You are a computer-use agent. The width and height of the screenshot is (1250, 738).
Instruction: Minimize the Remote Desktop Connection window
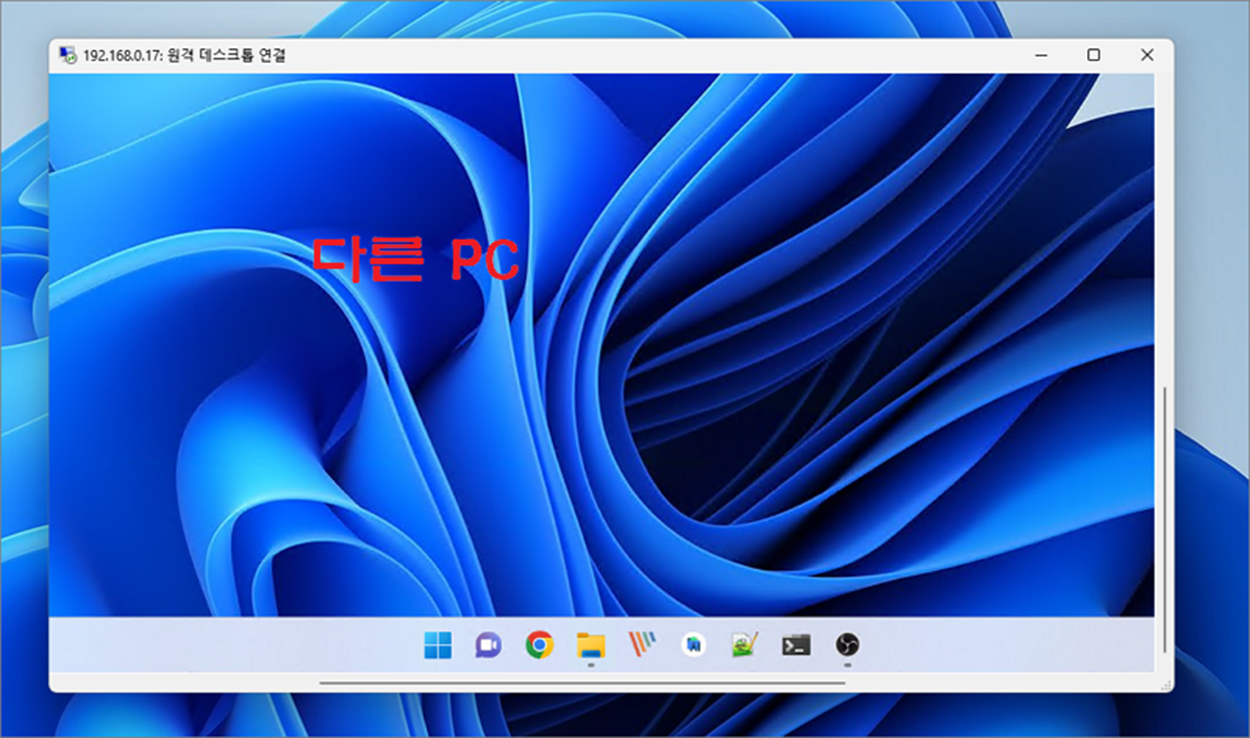[x=1040, y=55]
